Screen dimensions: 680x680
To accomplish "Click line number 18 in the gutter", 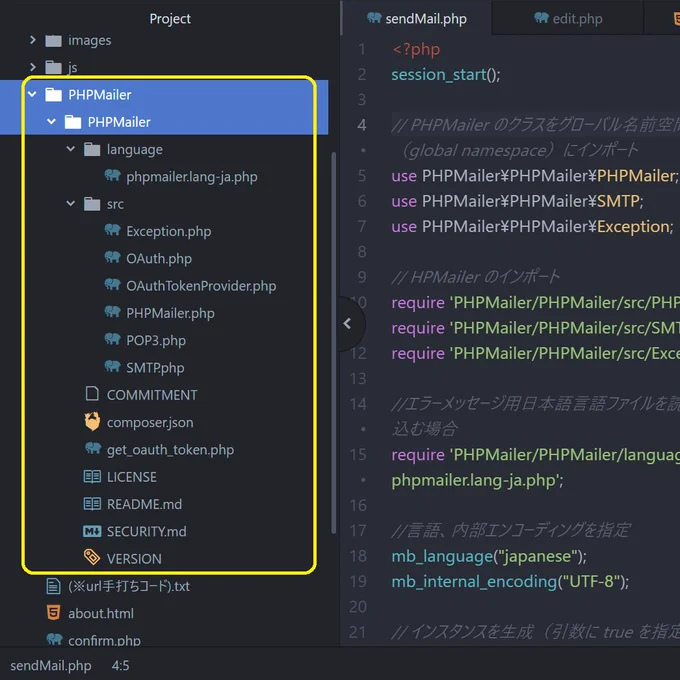I will (358, 556).
